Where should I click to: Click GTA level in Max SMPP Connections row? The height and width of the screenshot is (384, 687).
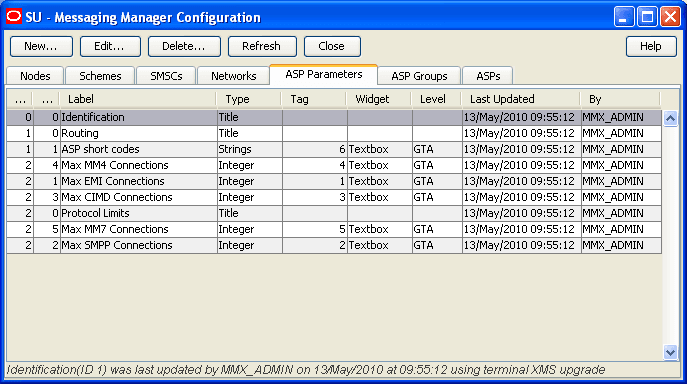click(x=437, y=245)
